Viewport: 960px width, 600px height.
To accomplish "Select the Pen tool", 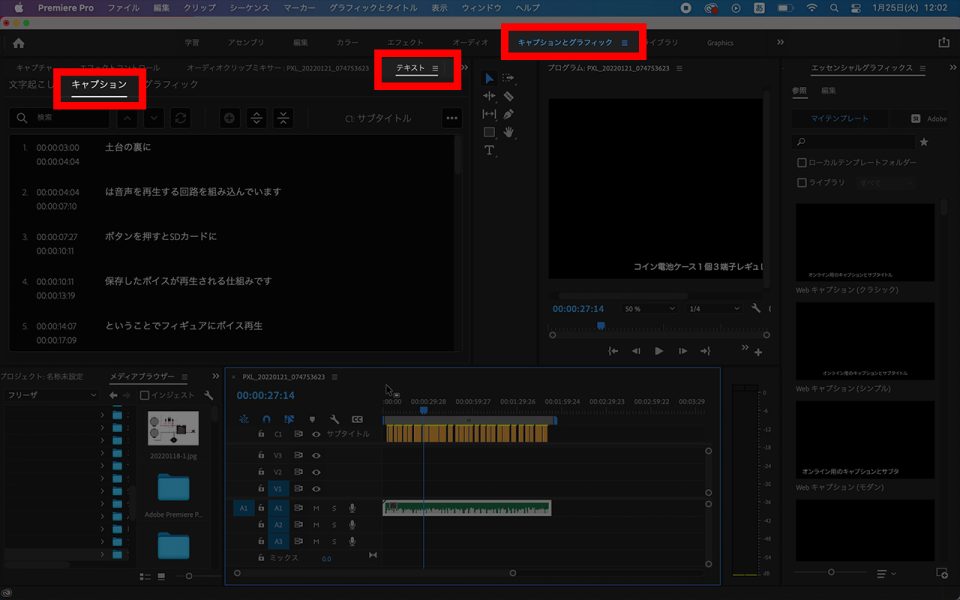I will tap(508, 114).
